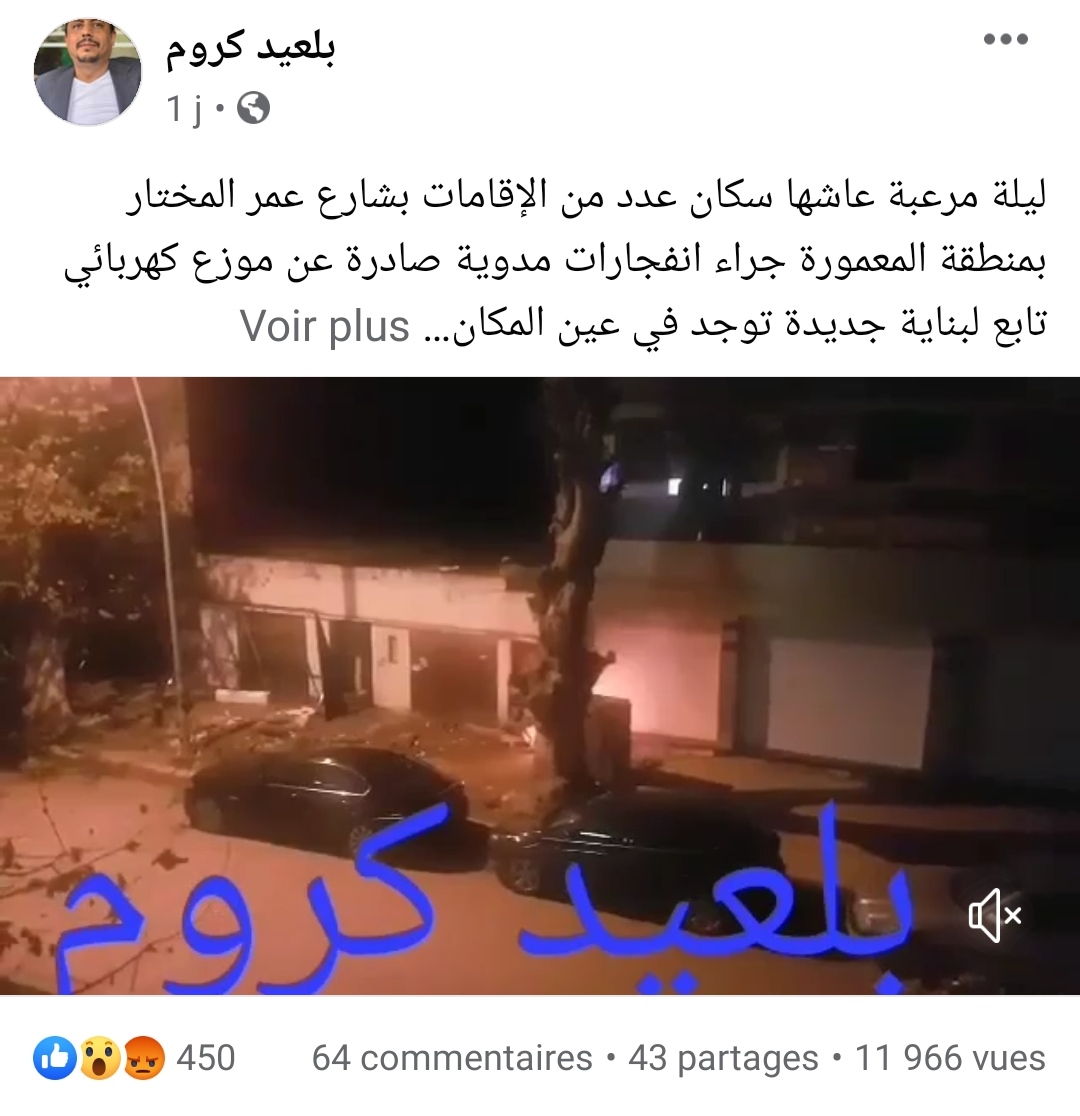The width and height of the screenshot is (1080, 1116).
Task: Click the Angry reaction emoji icon
Action: click(x=144, y=1058)
